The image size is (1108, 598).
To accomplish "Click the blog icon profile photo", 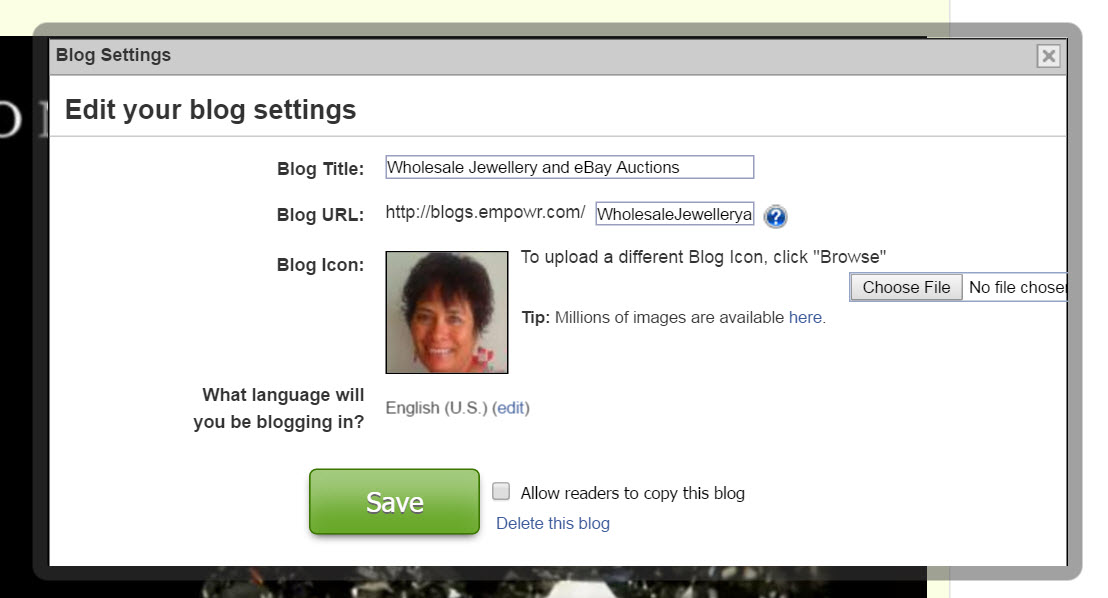I will [447, 312].
